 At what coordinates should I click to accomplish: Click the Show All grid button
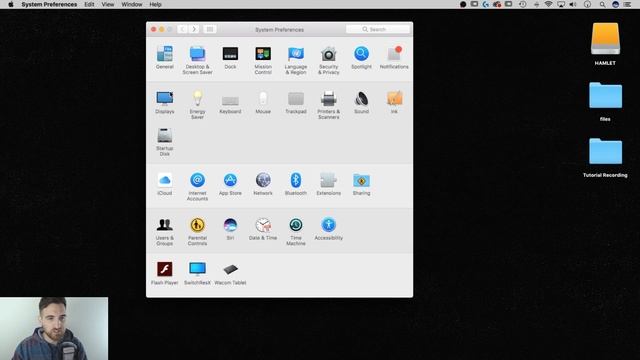(x=209, y=29)
